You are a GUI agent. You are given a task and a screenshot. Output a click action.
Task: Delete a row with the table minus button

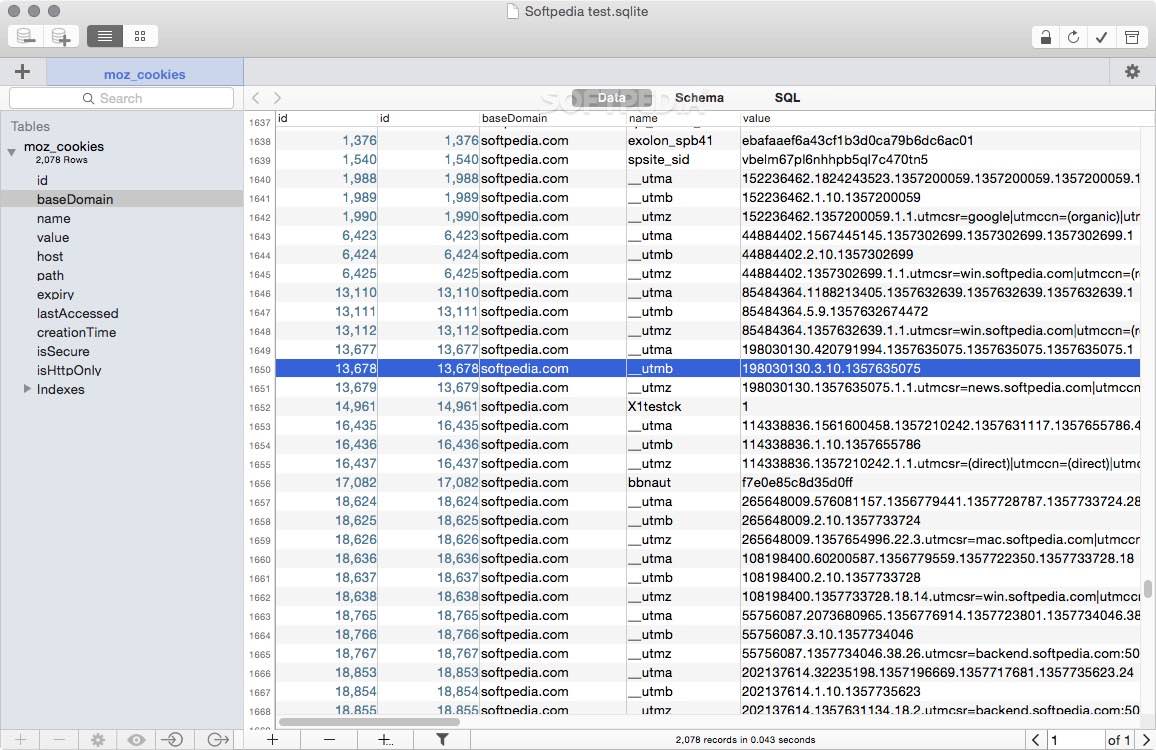[x=329, y=740]
